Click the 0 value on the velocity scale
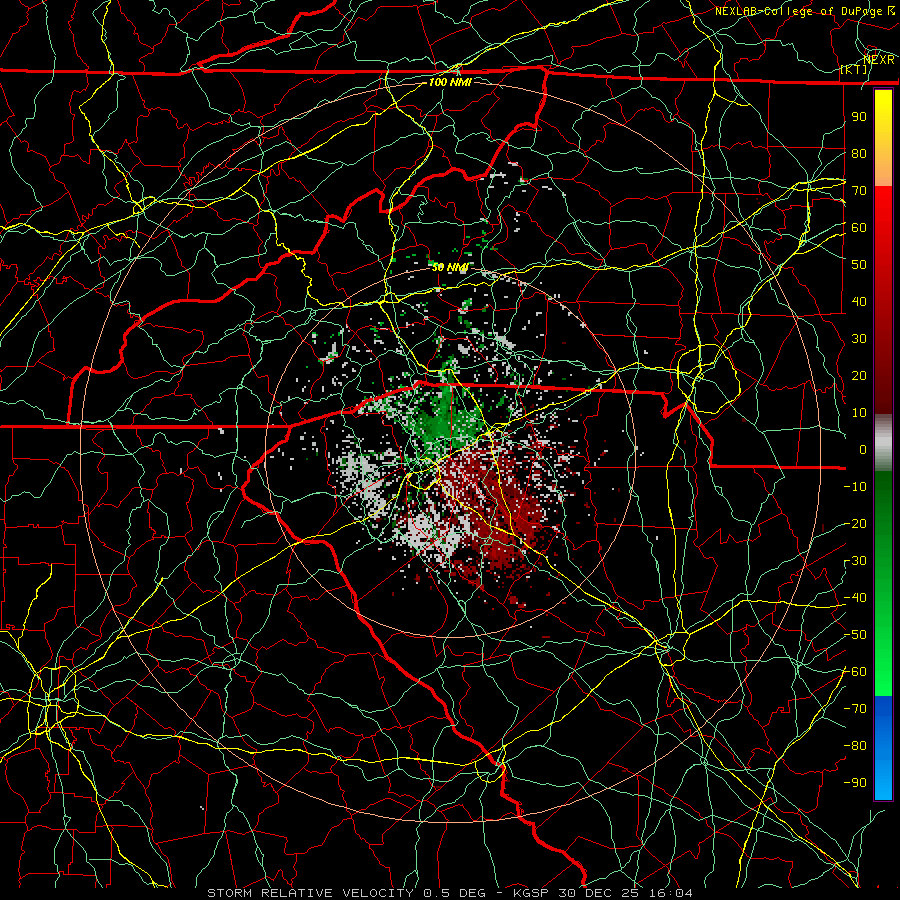The image size is (900, 900). 863,449
